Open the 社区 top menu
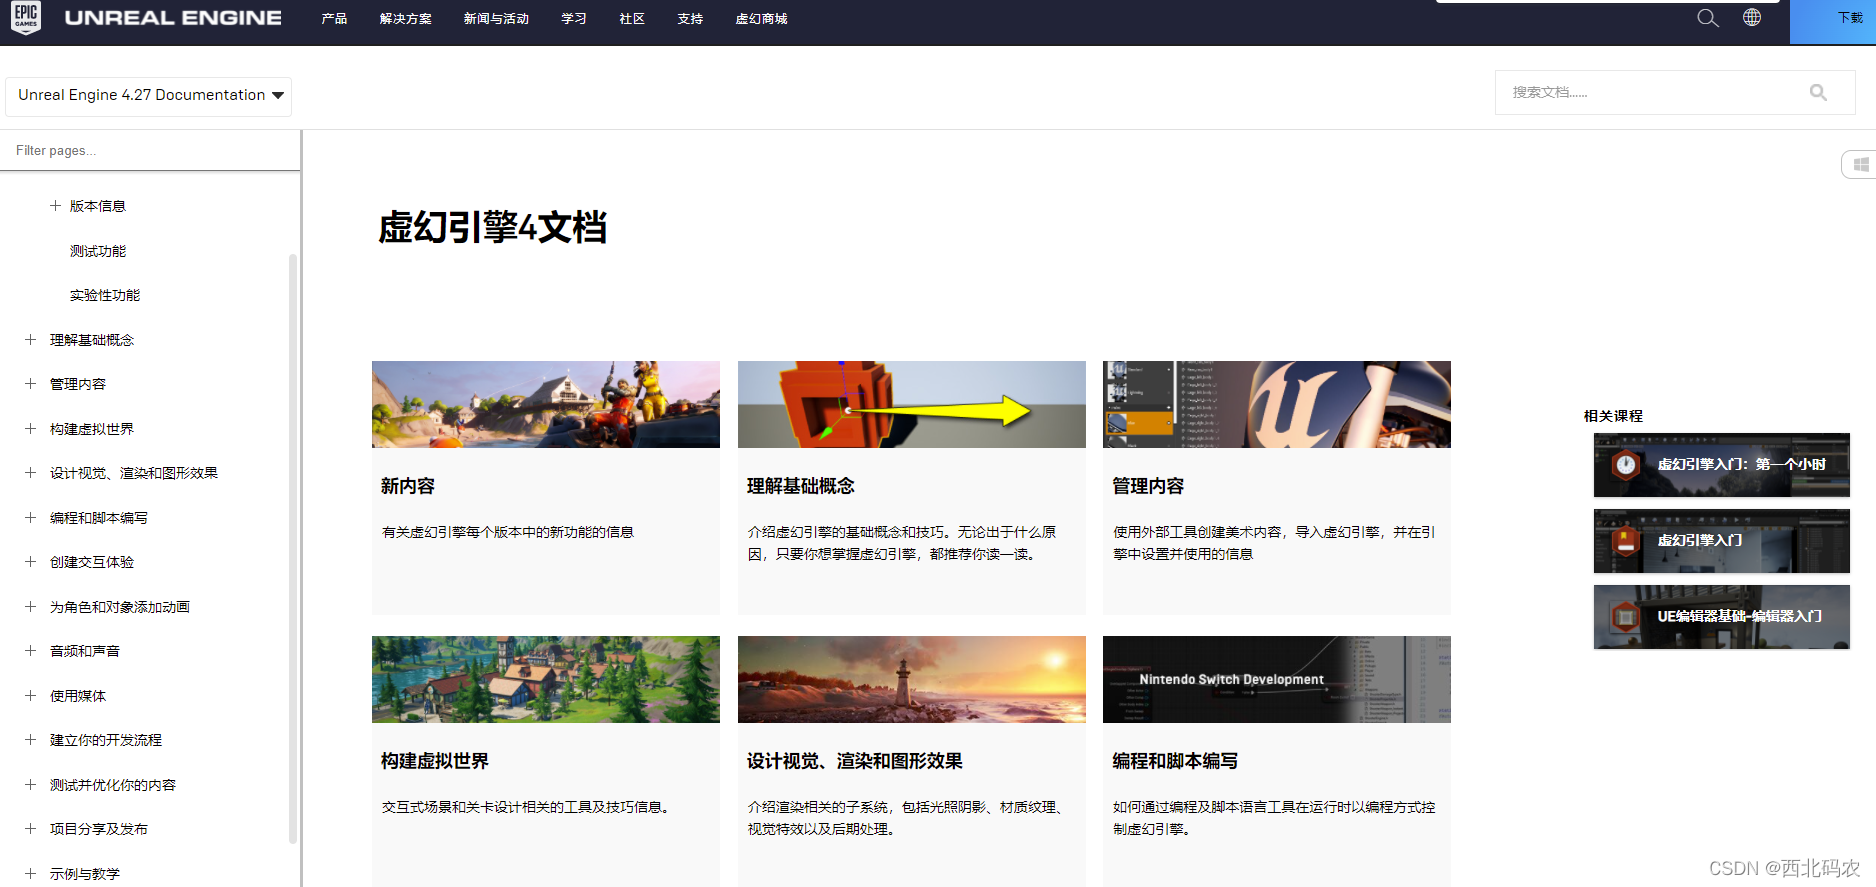Image resolution: width=1876 pixels, height=887 pixels. pyautogui.click(x=632, y=19)
